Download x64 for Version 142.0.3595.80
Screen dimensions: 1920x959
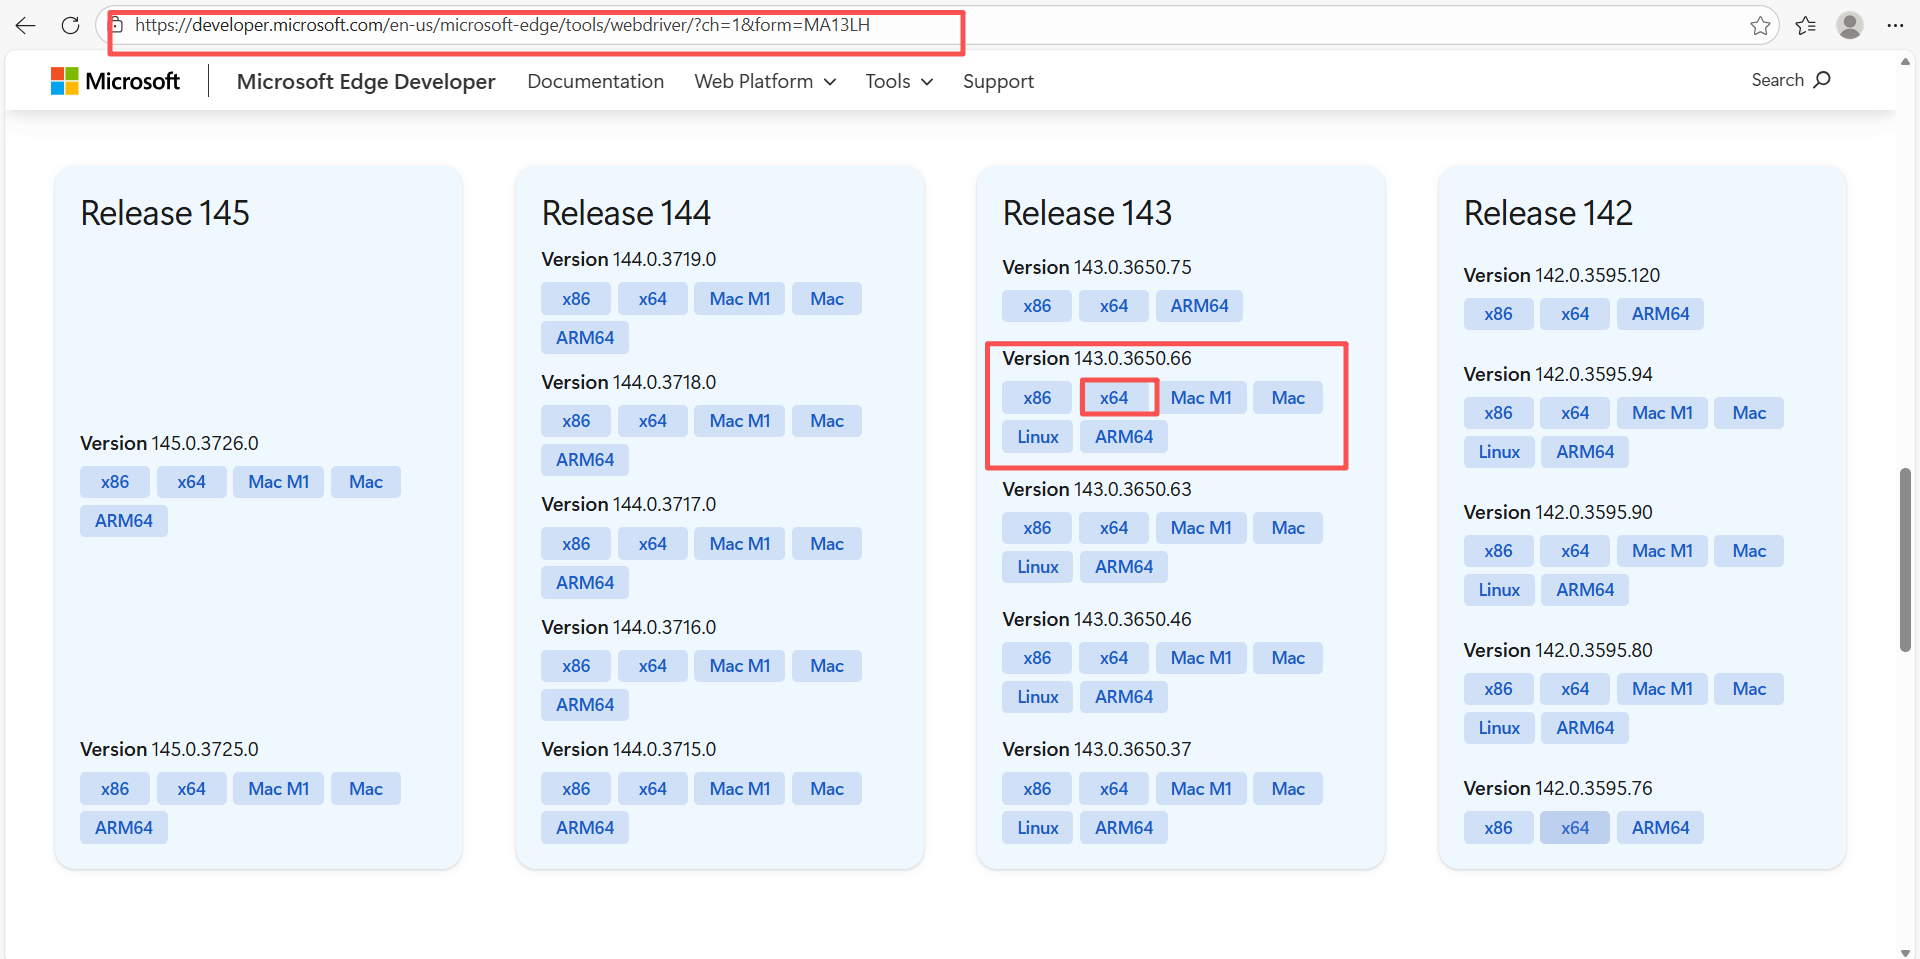[1575, 689]
